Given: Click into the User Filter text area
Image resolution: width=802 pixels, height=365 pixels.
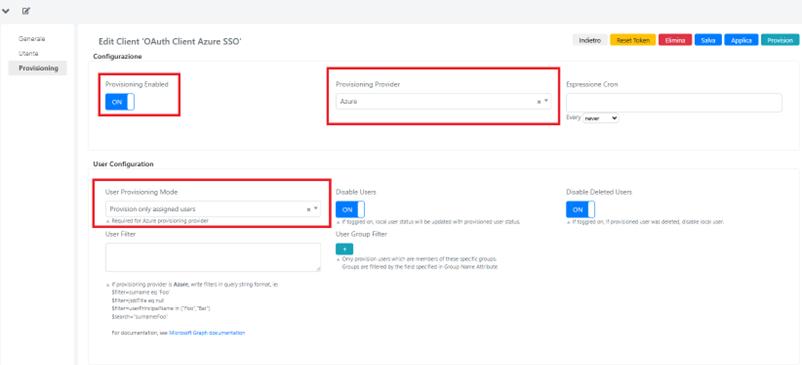Looking at the screenshot, I should click(213, 257).
